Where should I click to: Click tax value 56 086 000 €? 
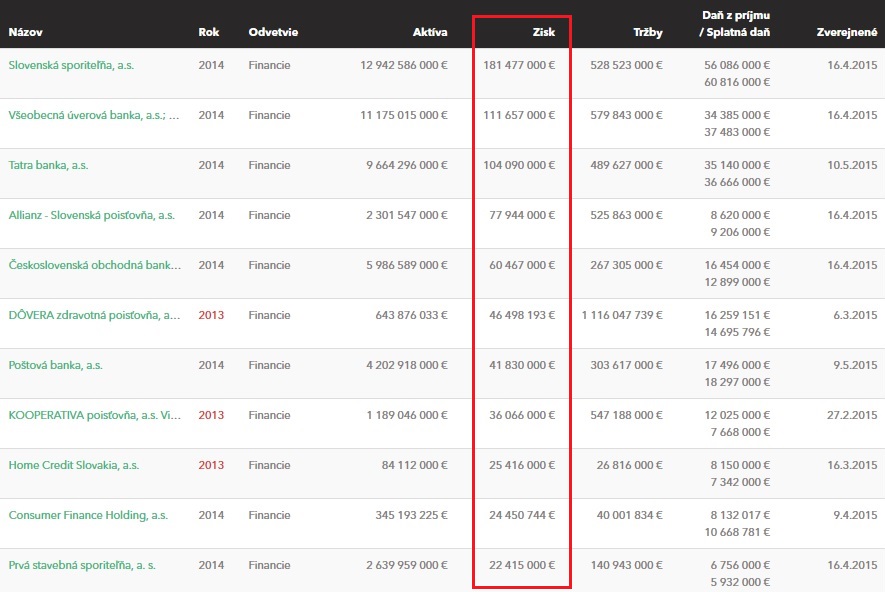point(737,65)
